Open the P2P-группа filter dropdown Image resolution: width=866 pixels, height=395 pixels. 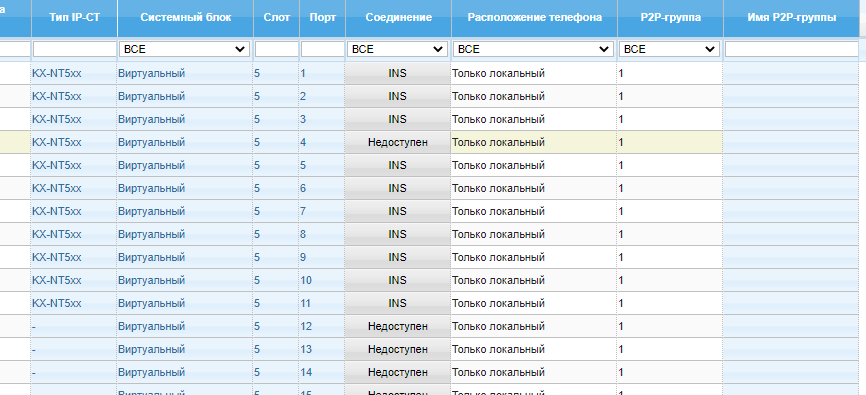coord(669,49)
